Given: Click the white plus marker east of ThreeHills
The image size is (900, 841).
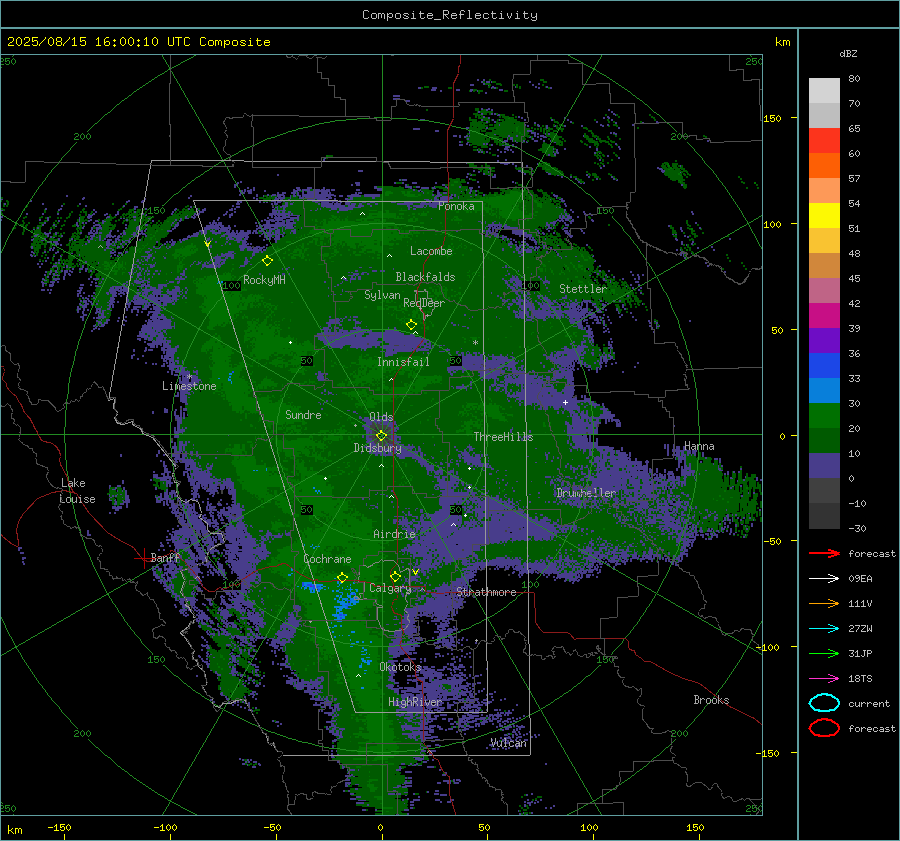Looking at the screenshot, I should point(565,402).
